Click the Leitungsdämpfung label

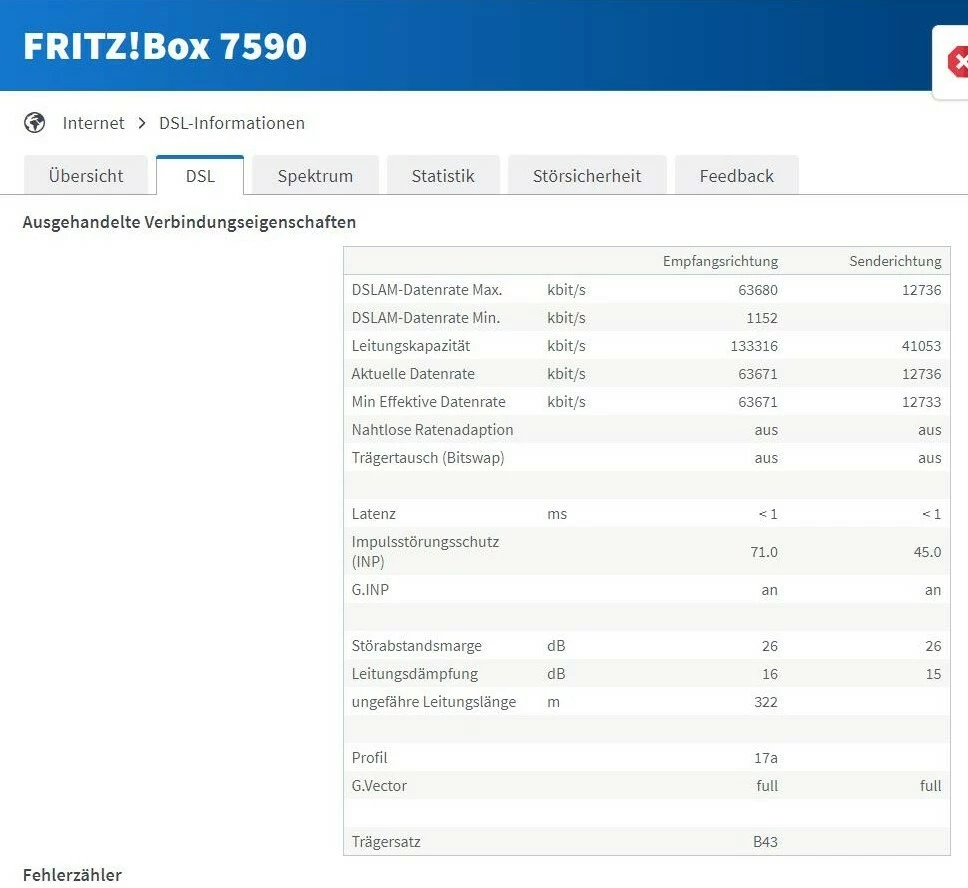click(415, 674)
